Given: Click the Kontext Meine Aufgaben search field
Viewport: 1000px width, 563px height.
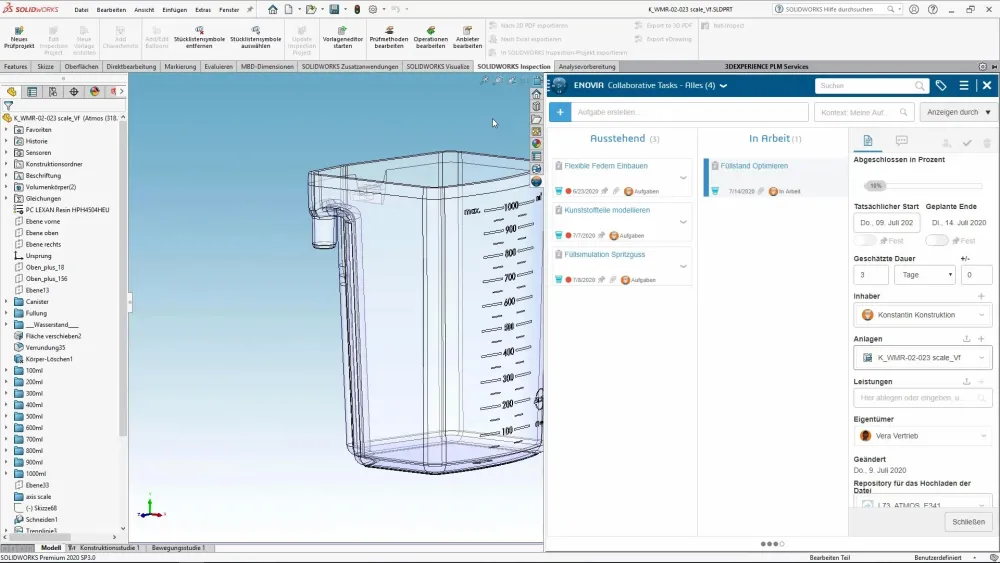Looking at the screenshot, I should 864,112.
